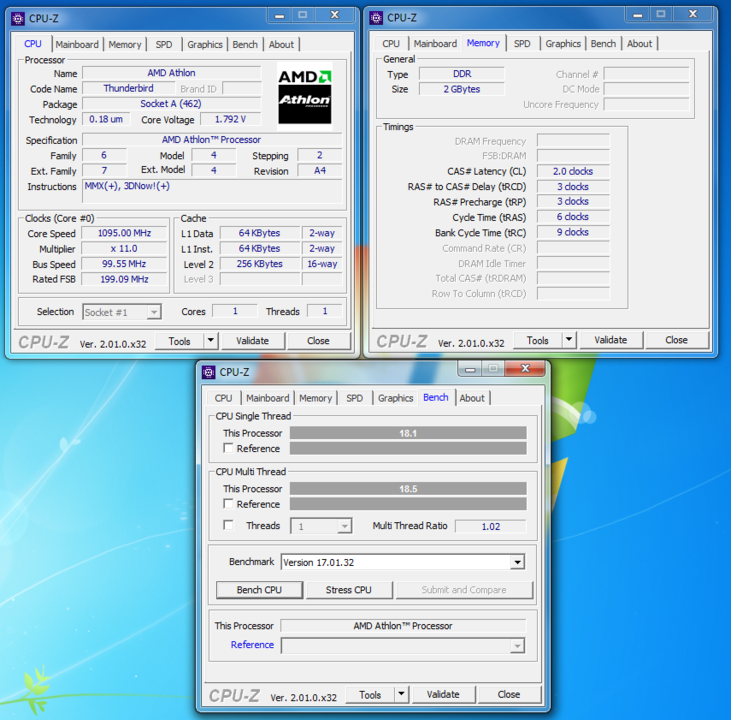Click the single thread This Processor score bar
Screen dimensions: 731x720
pyautogui.click(x=407, y=434)
